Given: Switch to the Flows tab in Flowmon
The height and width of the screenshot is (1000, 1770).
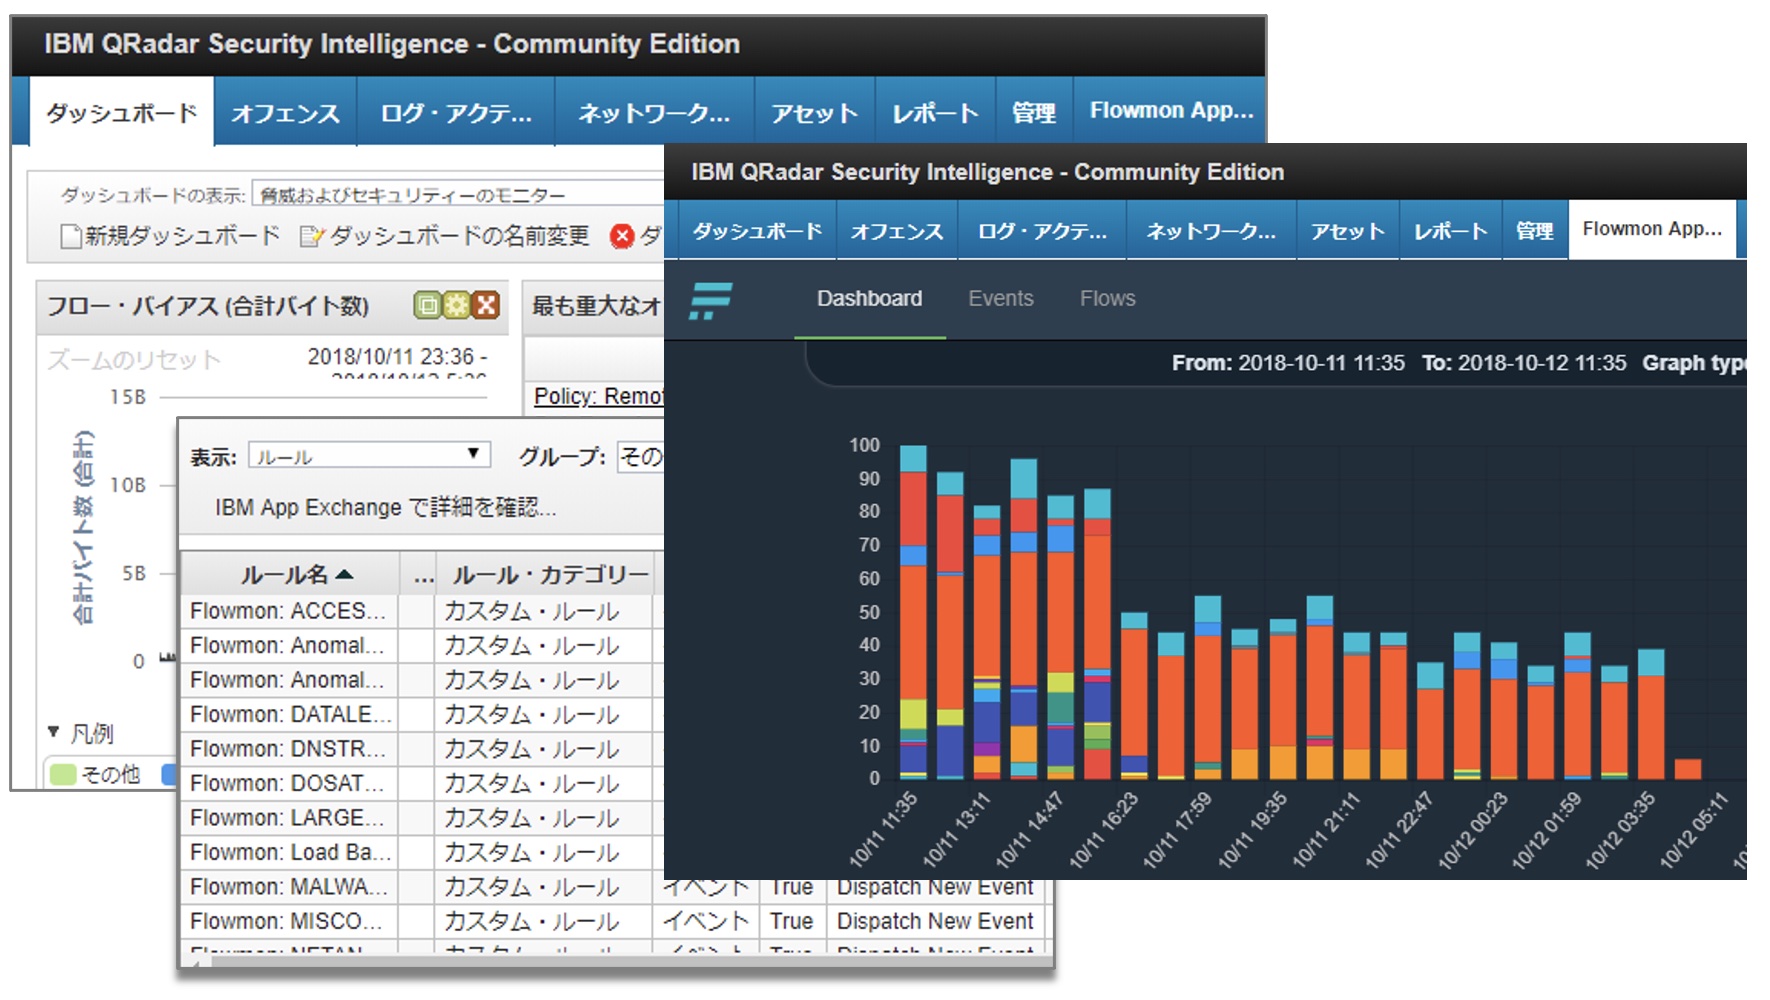Looking at the screenshot, I should click(x=1107, y=298).
